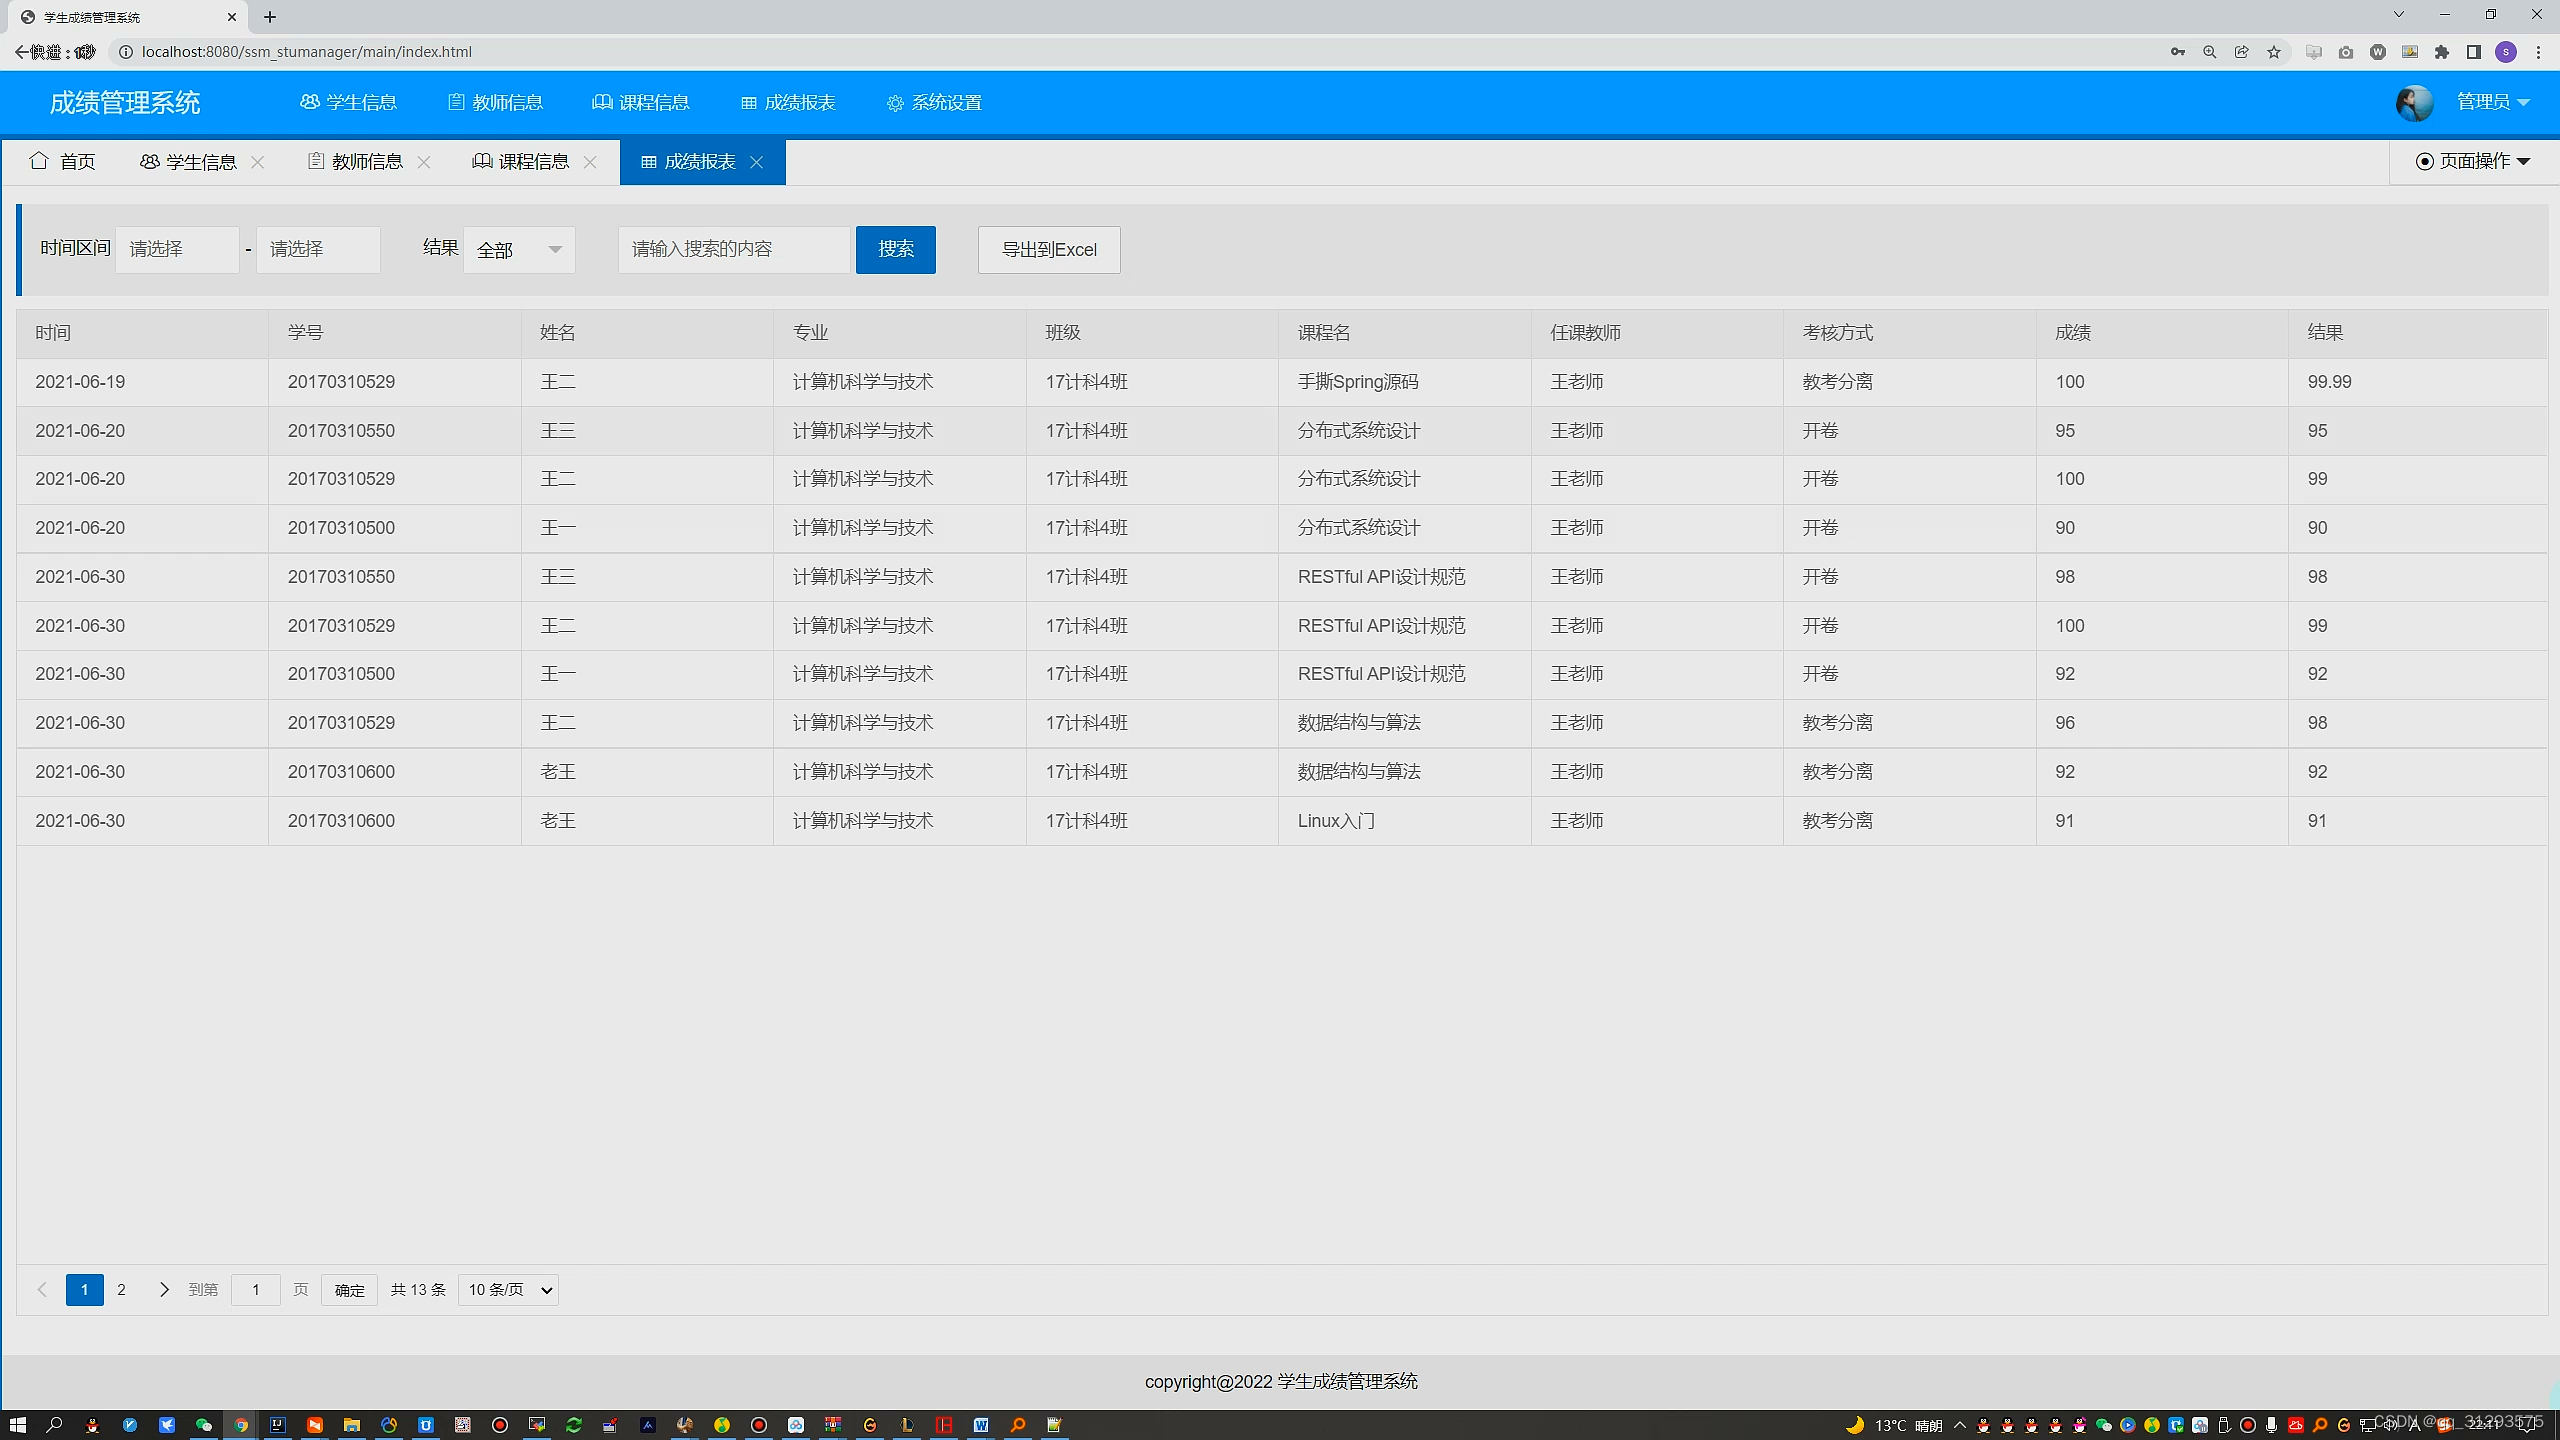This screenshot has height=1440, width=2560.
Task: Change the 10 条/页 page size selector
Action: coord(508,1289)
